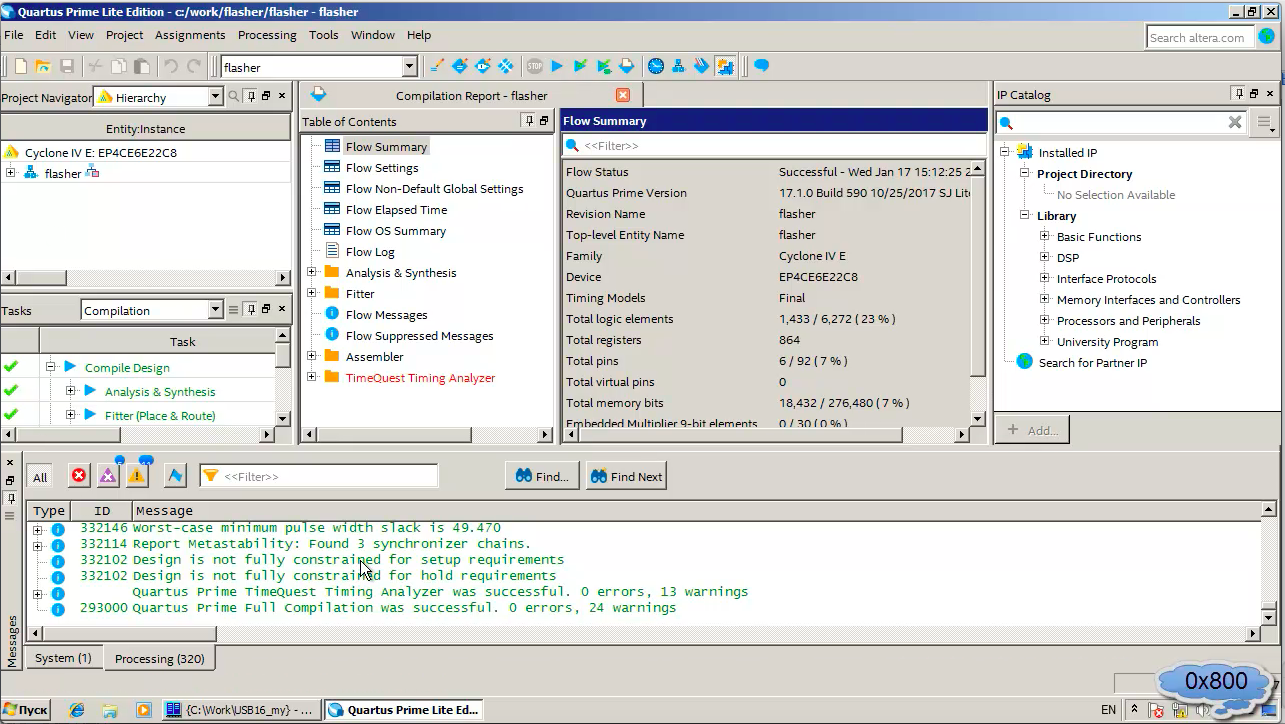1285x724 pixels.
Task: Click the Messages filter input field
Action: click(319, 477)
